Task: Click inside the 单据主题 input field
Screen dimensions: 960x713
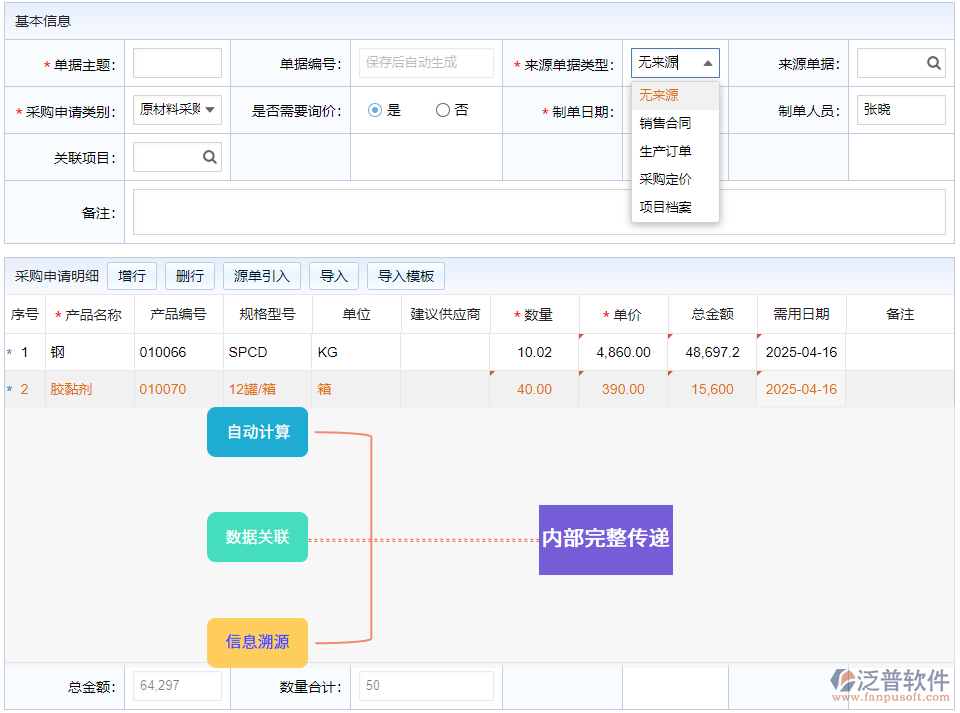Action: pos(176,62)
